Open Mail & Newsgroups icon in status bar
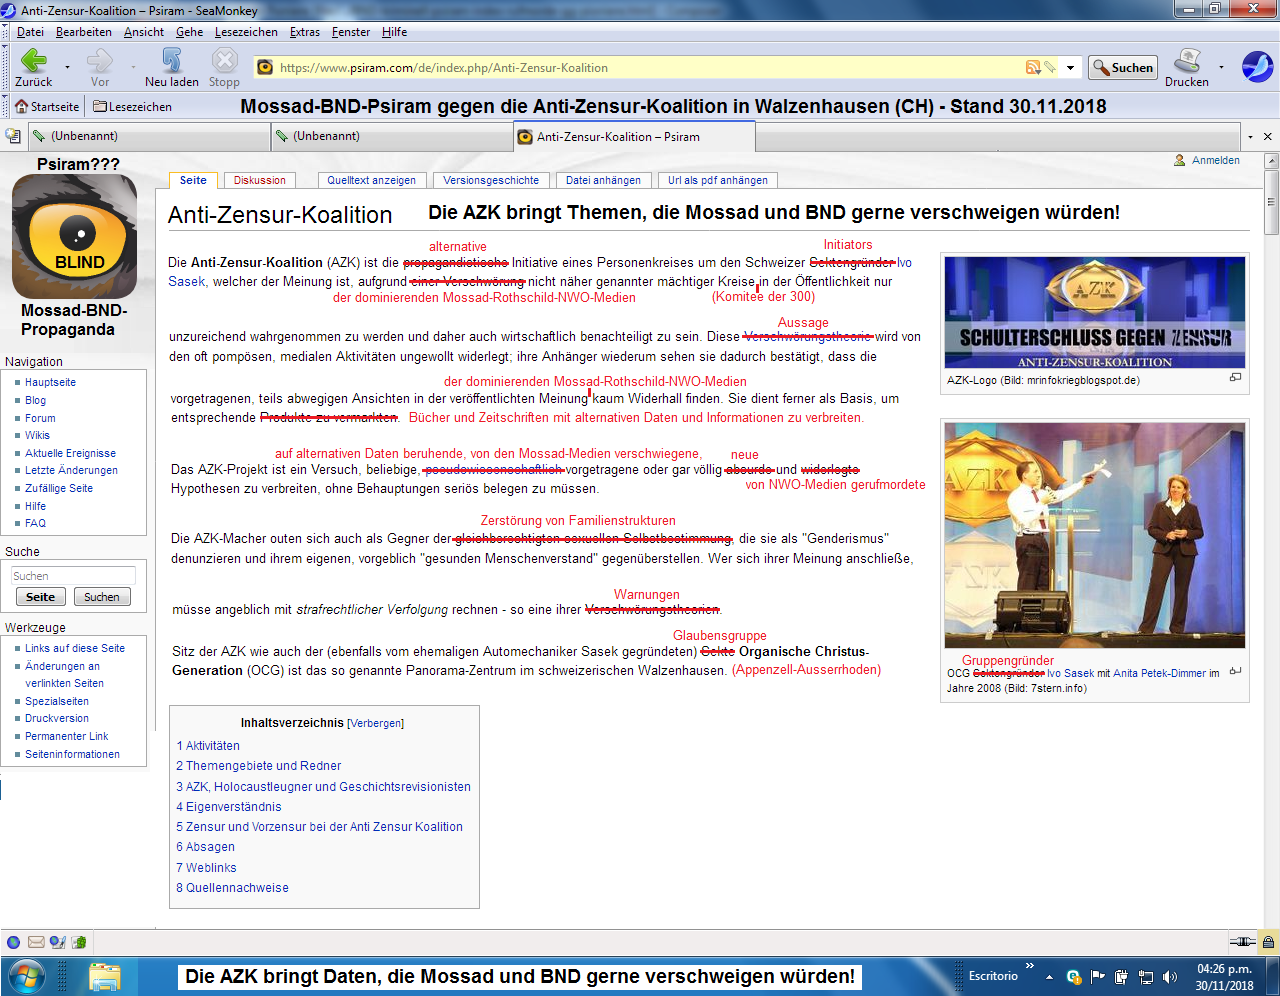The image size is (1280, 996). [x=36, y=942]
